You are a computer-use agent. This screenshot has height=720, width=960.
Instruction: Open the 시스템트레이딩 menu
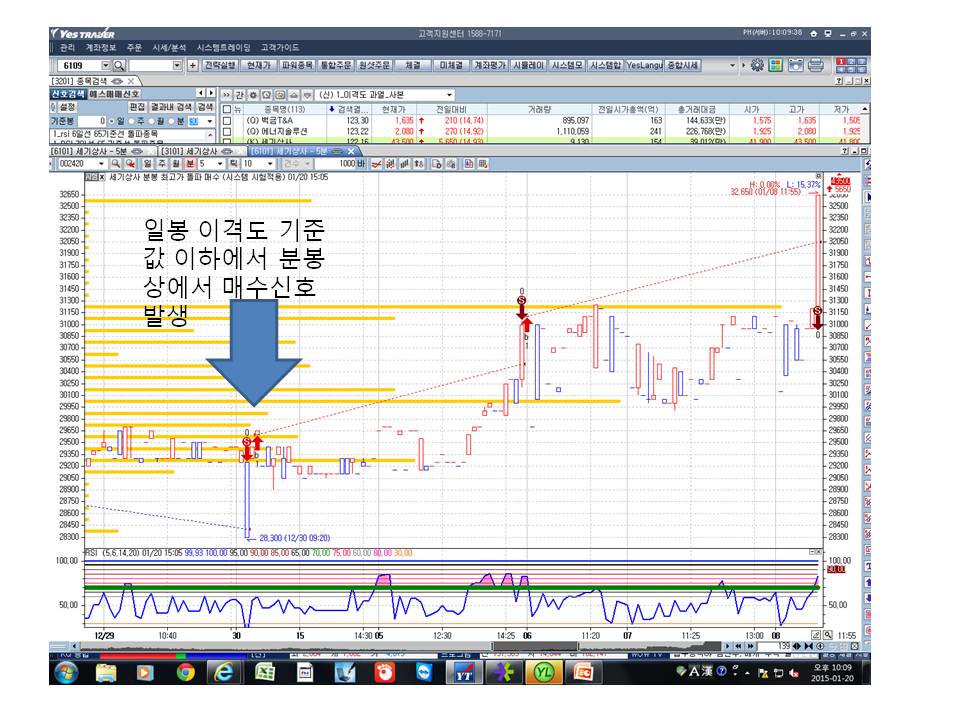223,47
